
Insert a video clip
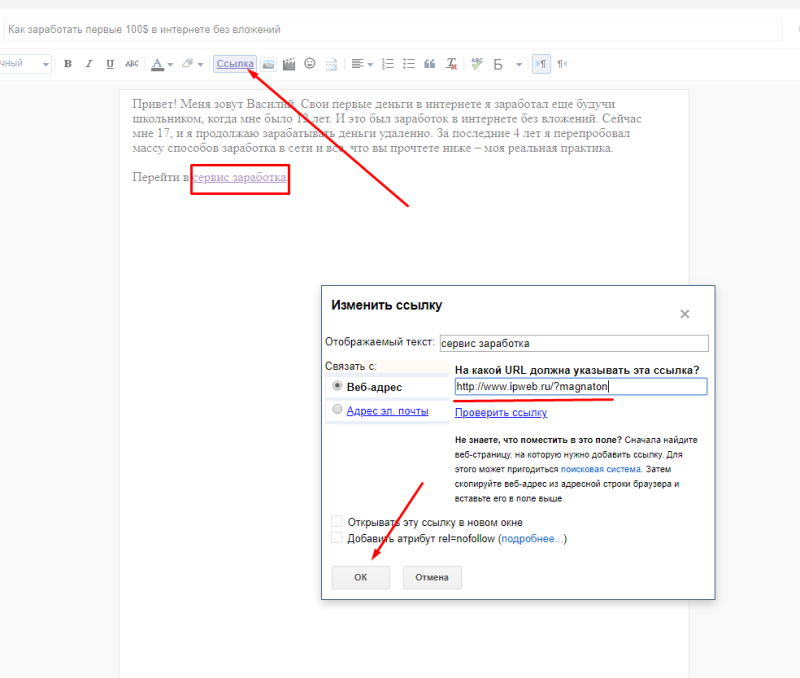tap(289, 64)
